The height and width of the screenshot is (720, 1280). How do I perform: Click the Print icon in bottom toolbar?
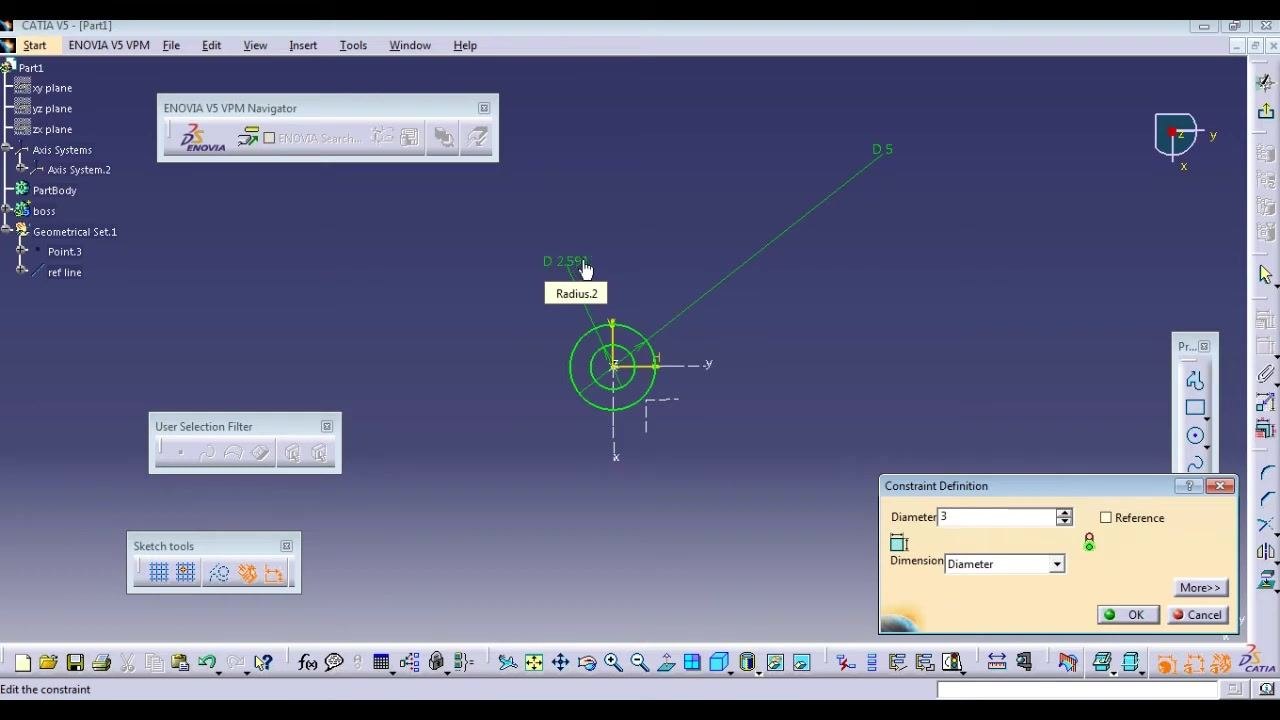[x=101, y=662]
